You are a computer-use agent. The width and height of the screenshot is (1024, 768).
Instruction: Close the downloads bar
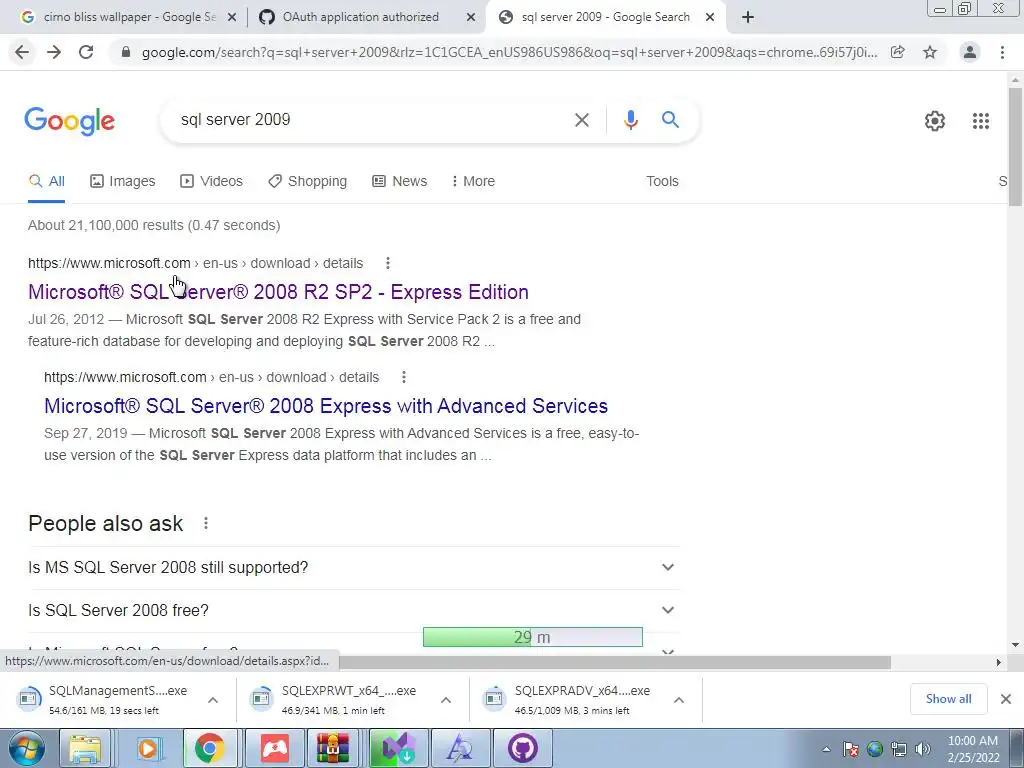click(1006, 699)
